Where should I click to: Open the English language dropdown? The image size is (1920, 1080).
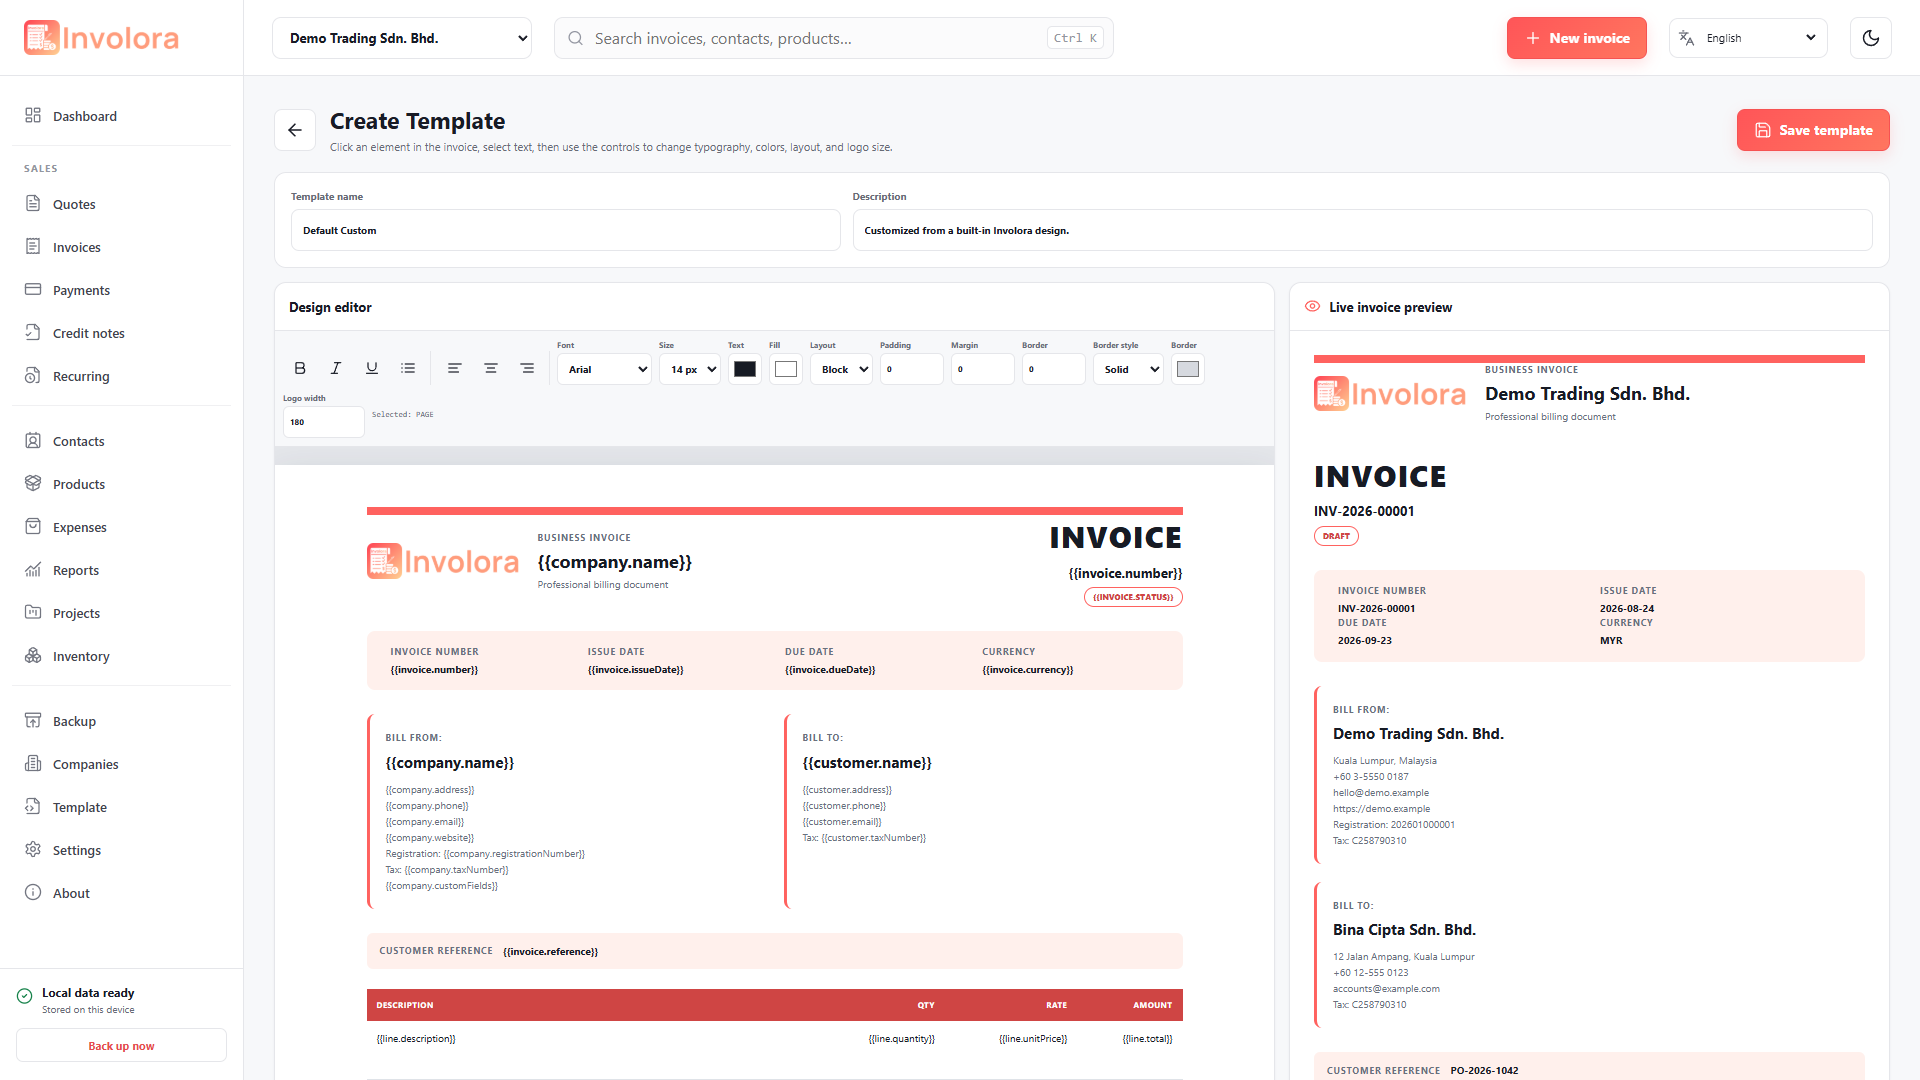(1748, 38)
